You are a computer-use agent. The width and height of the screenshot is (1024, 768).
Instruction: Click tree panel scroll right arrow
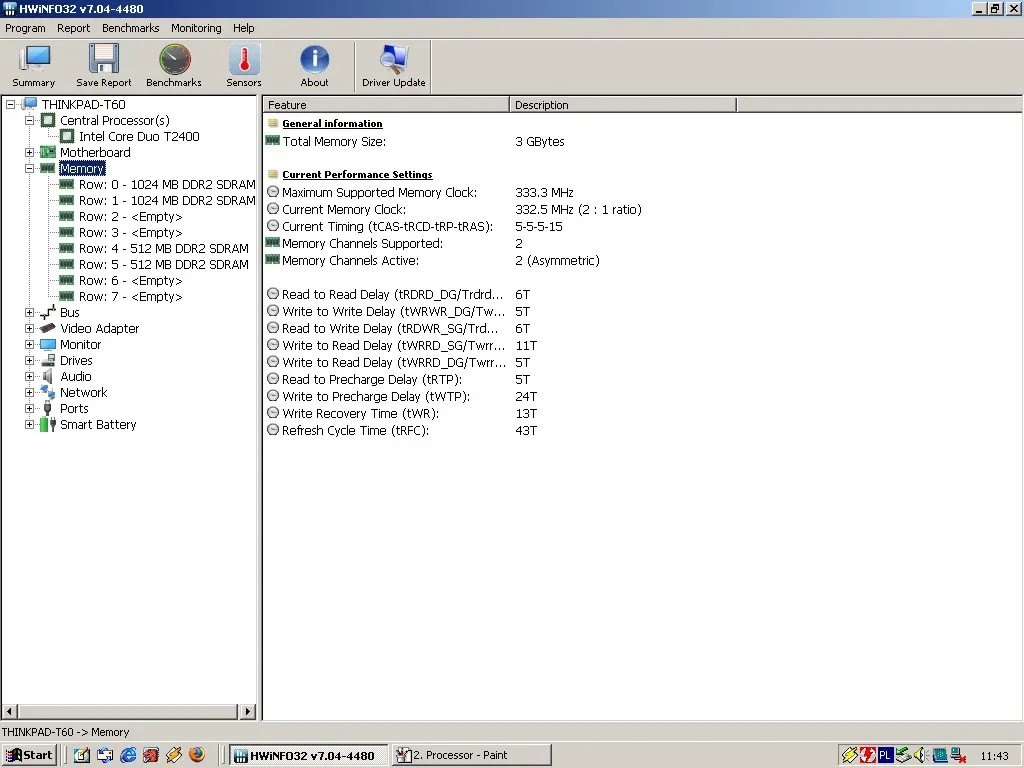click(248, 711)
